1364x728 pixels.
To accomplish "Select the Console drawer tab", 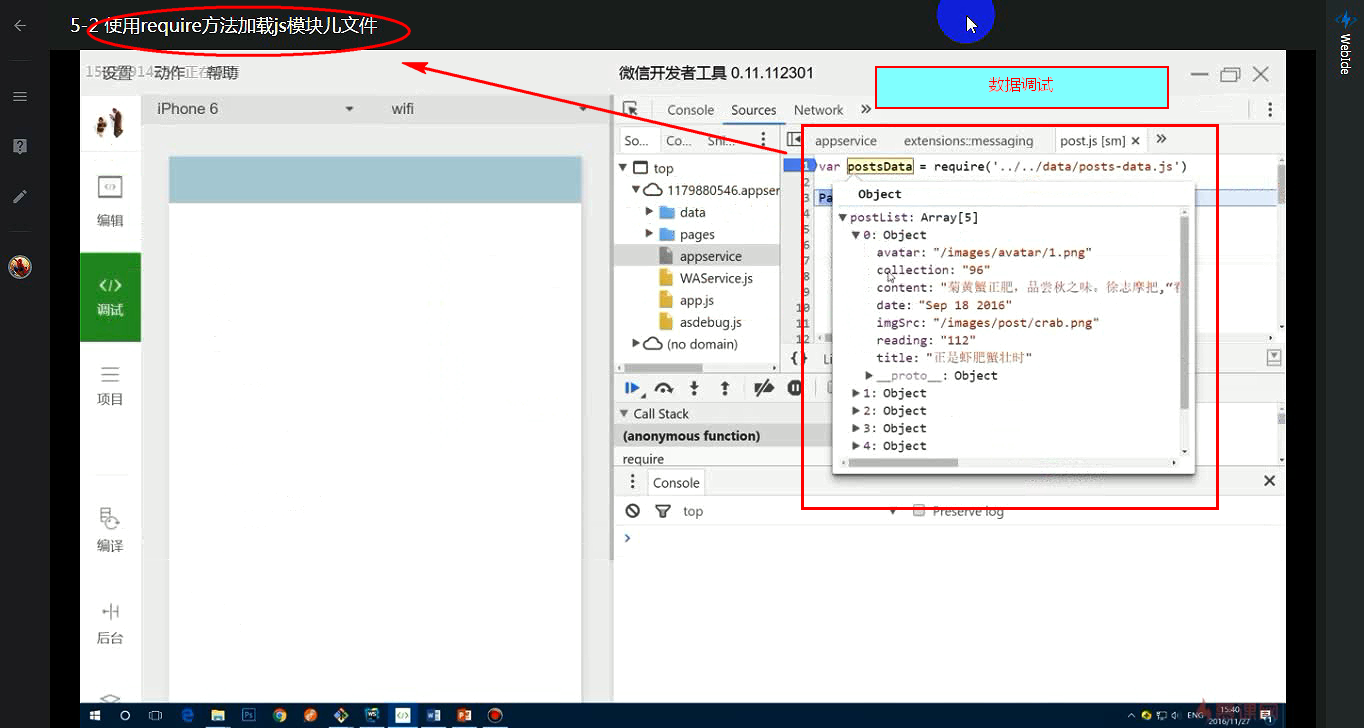I will pyautogui.click(x=677, y=482).
